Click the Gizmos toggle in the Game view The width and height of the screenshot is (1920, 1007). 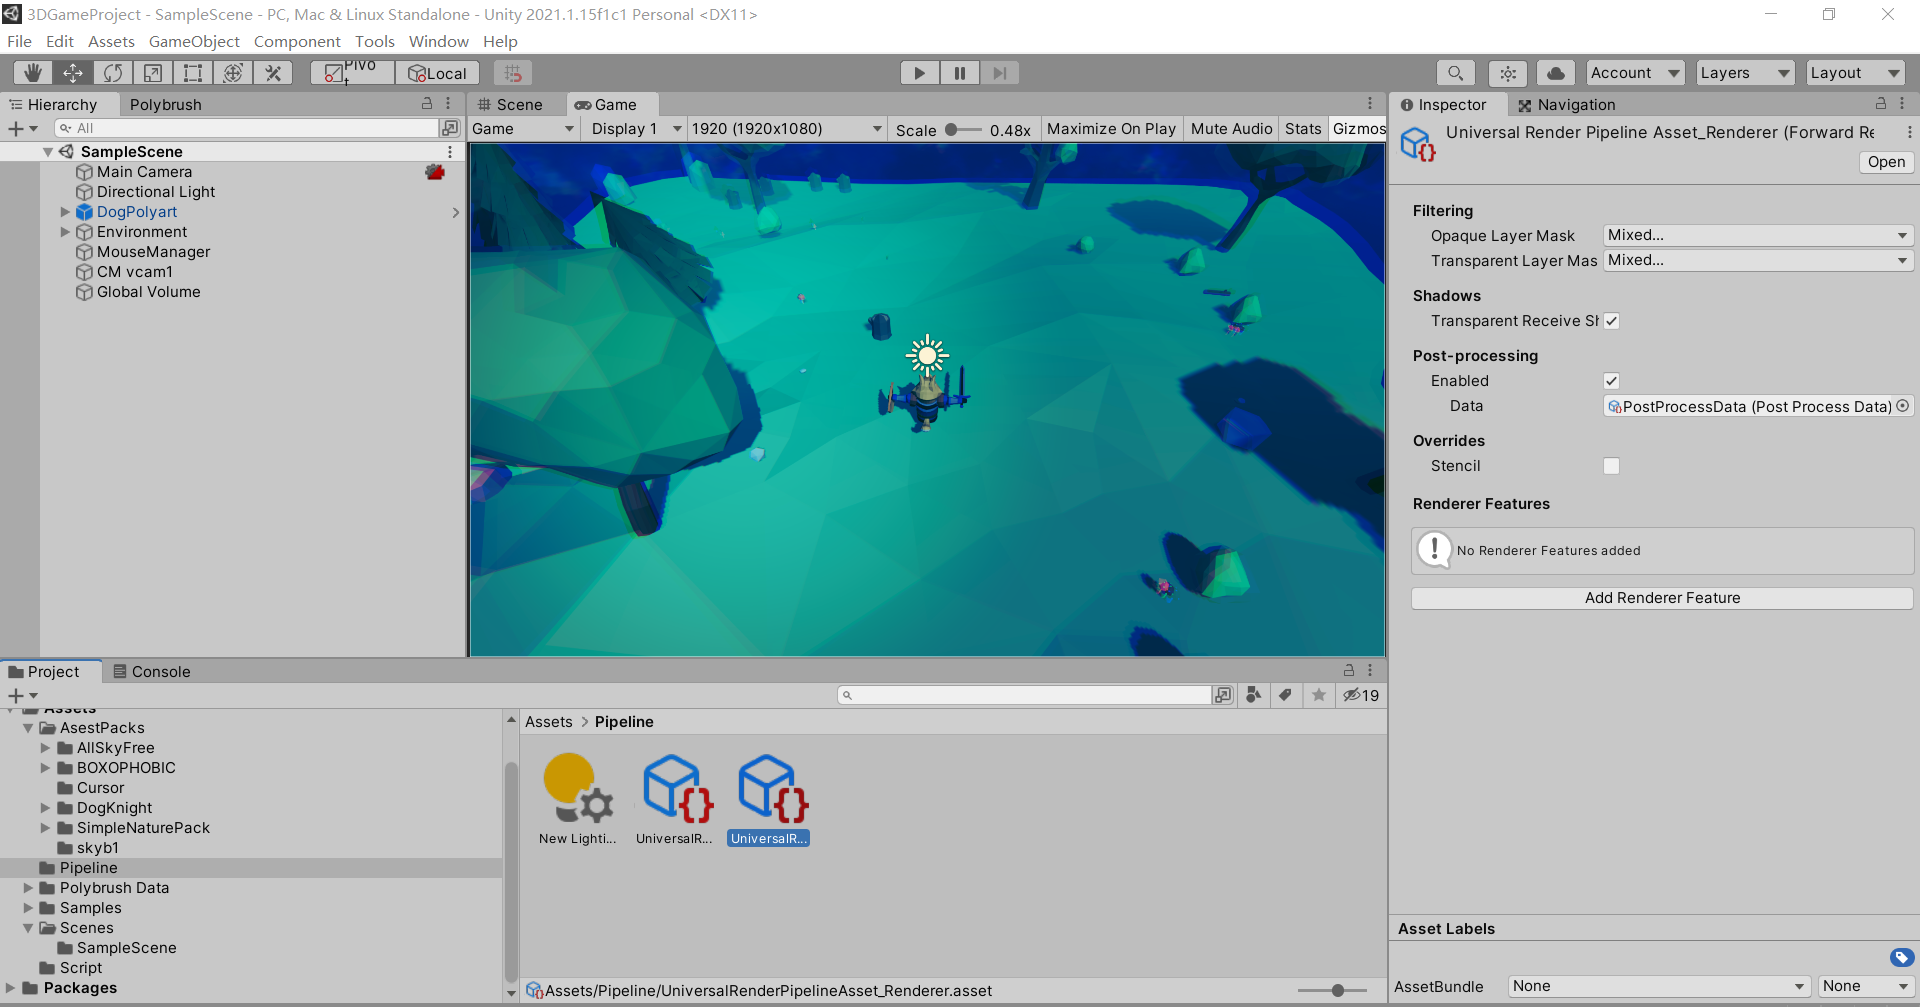point(1359,128)
